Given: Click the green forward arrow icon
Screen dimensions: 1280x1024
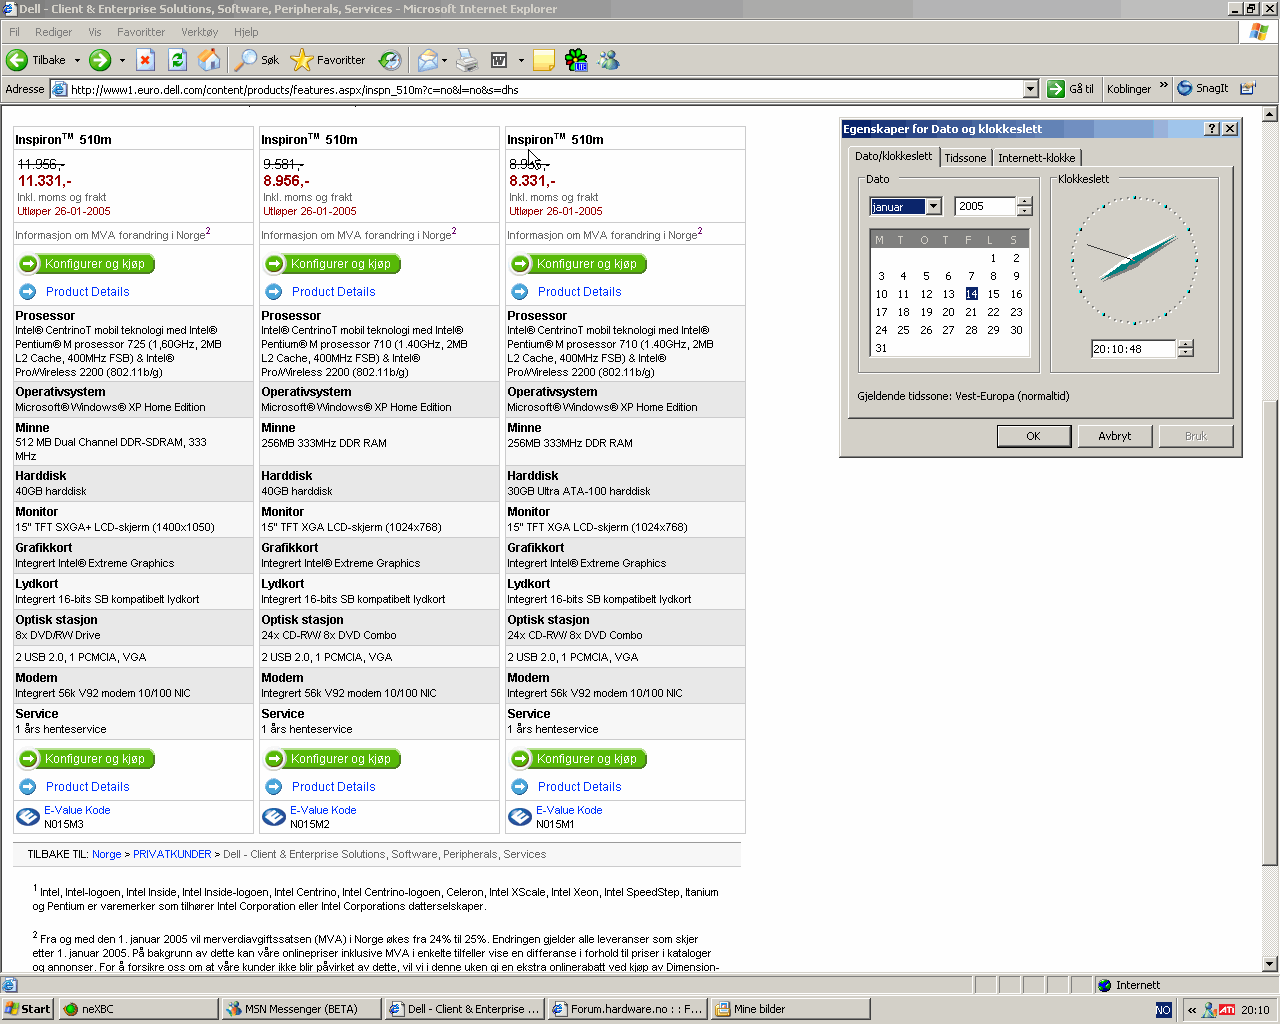Looking at the screenshot, I should pos(100,60).
